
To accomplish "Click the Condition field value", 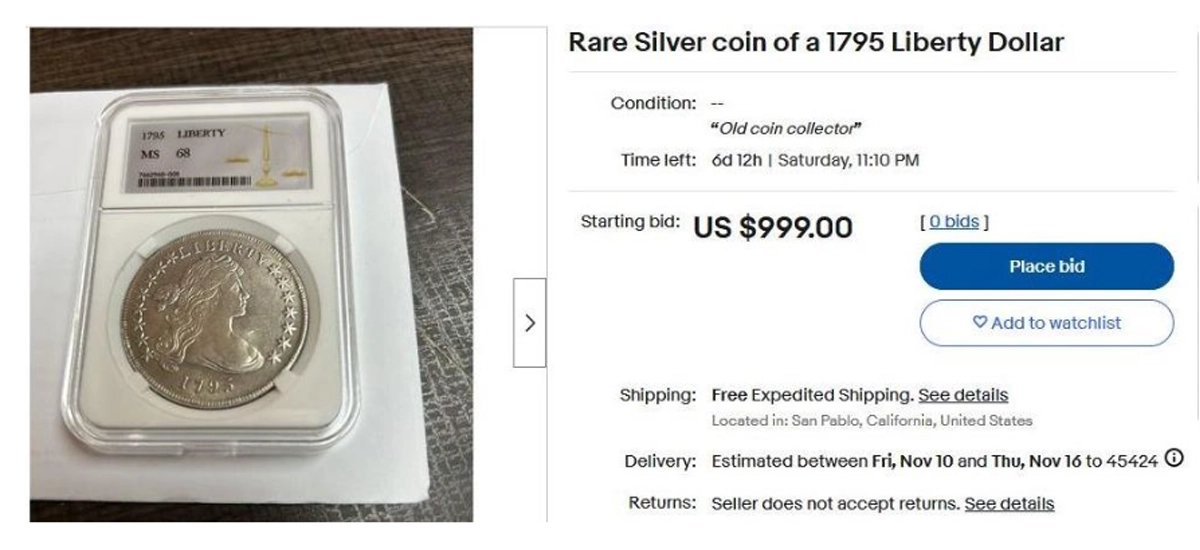I will [717, 103].
